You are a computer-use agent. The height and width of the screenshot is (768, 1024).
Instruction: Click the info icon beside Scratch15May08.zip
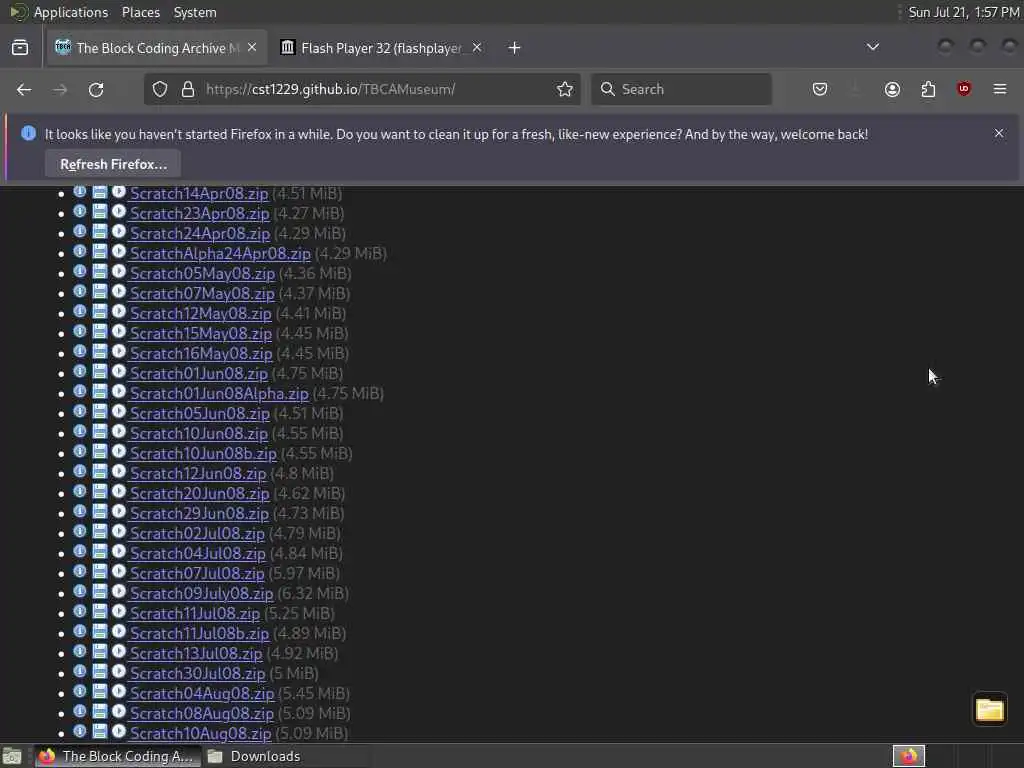tap(80, 332)
